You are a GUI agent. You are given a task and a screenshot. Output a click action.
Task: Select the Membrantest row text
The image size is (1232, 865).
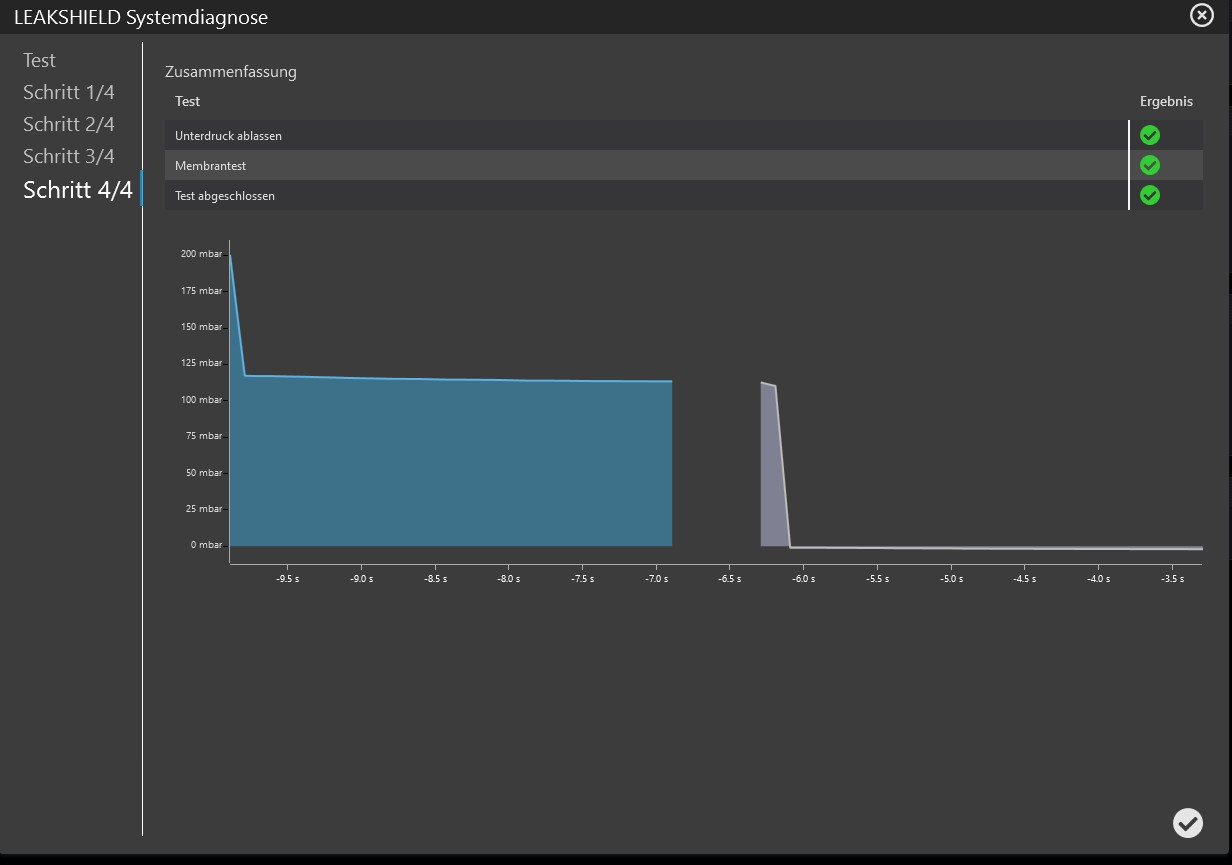[209, 166]
